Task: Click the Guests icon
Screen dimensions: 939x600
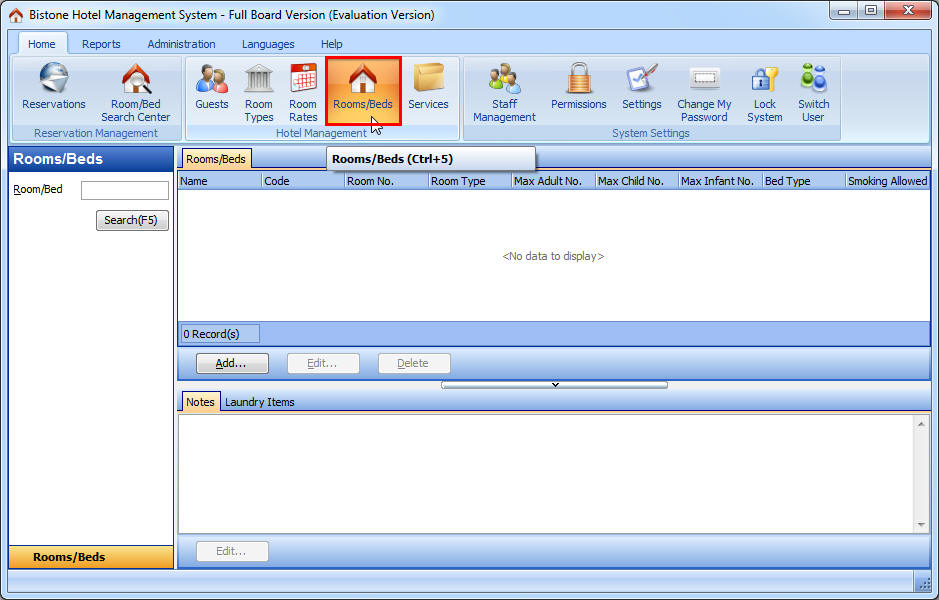Action: click(212, 88)
